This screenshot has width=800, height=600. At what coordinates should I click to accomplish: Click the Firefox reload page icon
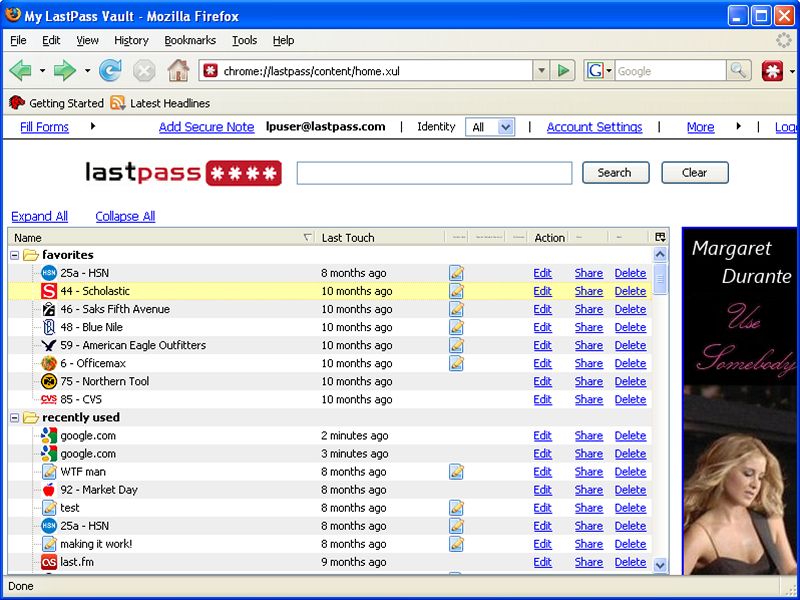click(x=110, y=71)
